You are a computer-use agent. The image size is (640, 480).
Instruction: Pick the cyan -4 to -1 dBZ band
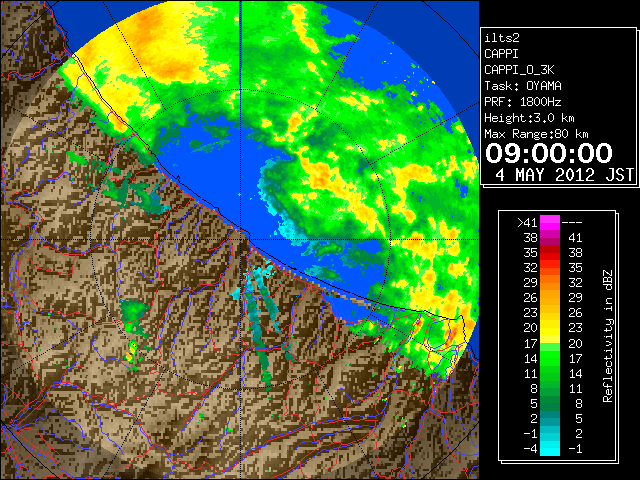coord(550,448)
